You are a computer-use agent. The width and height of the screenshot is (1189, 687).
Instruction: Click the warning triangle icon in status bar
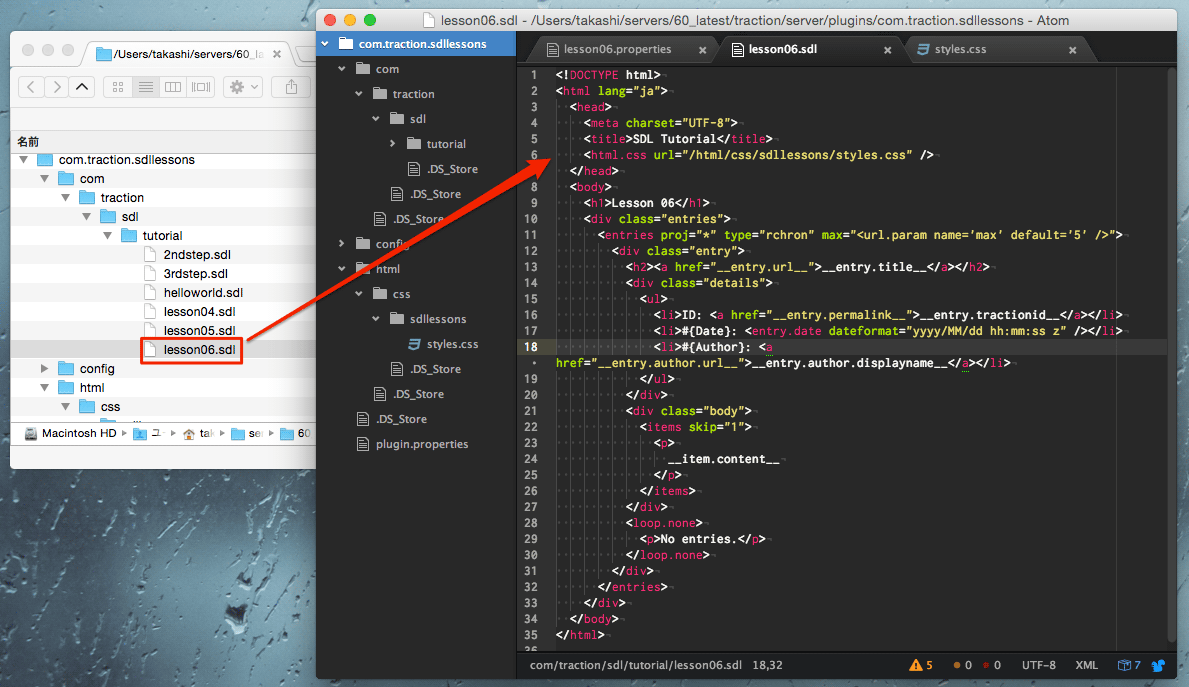point(916,665)
